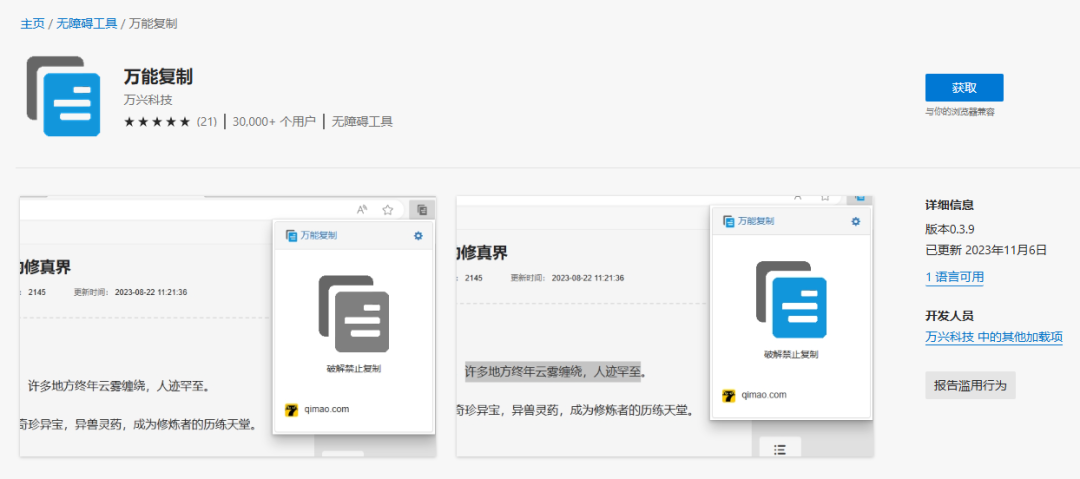
Task: Click the extension toolbar icon in first screenshot
Action: point(422,210)
